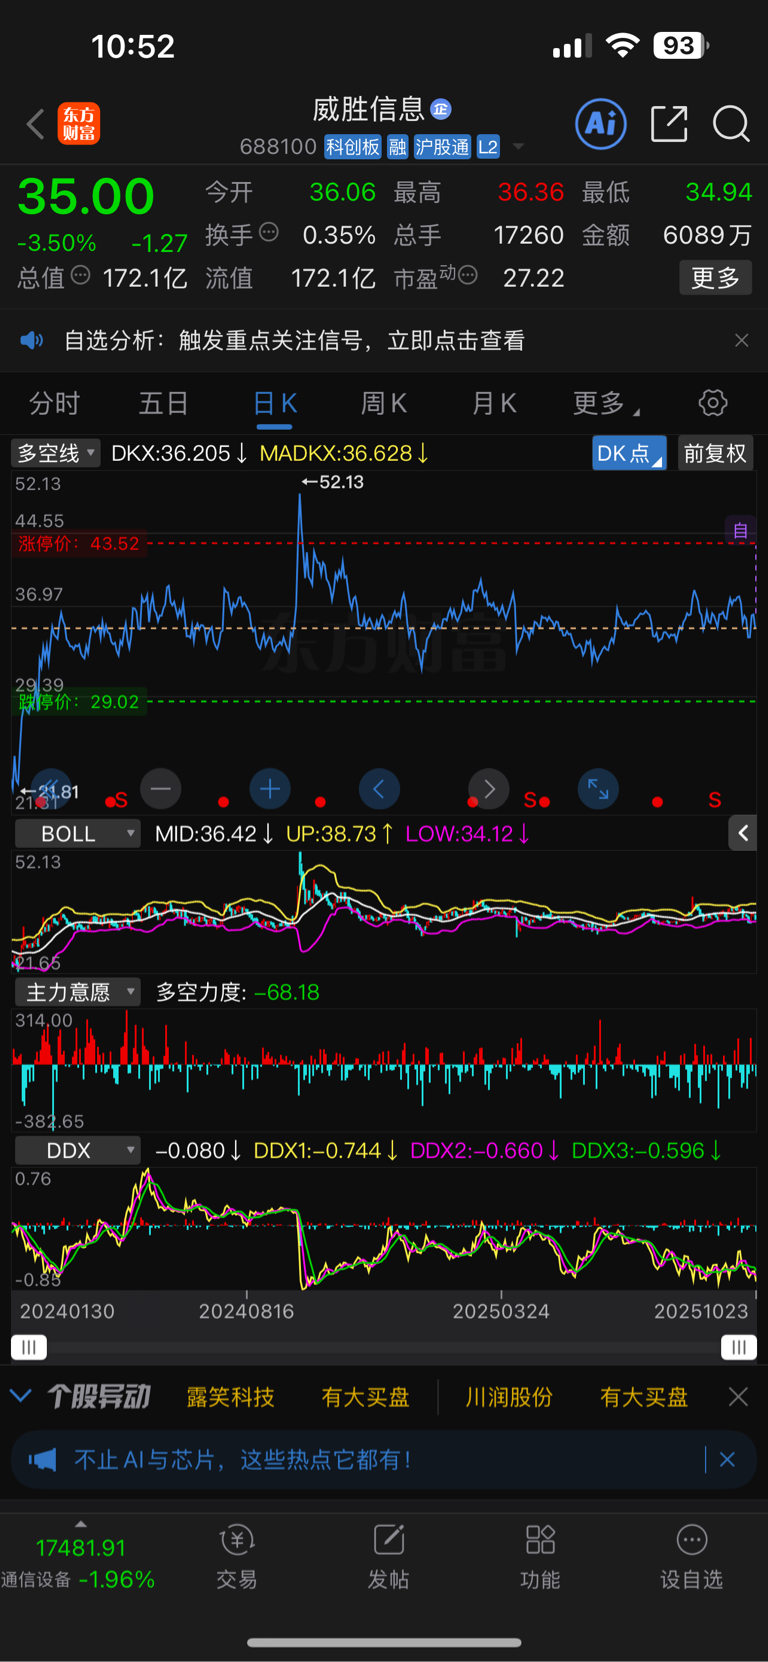Viewport: 768px width, 1662px height.
Task: Tap 更多 quote details button
Action: pyautogui.click(x=715, y=277)
